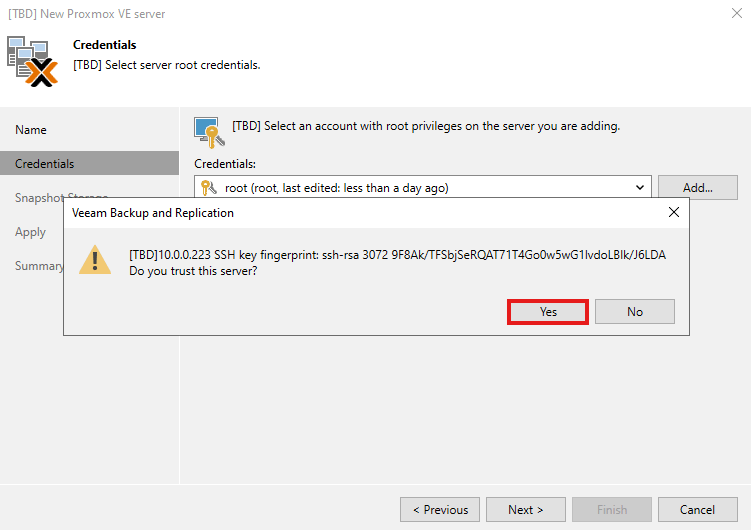Decline the SSH fingerprint with No
This screenshot has width=751, height=530.
click(x=635, y=312)
